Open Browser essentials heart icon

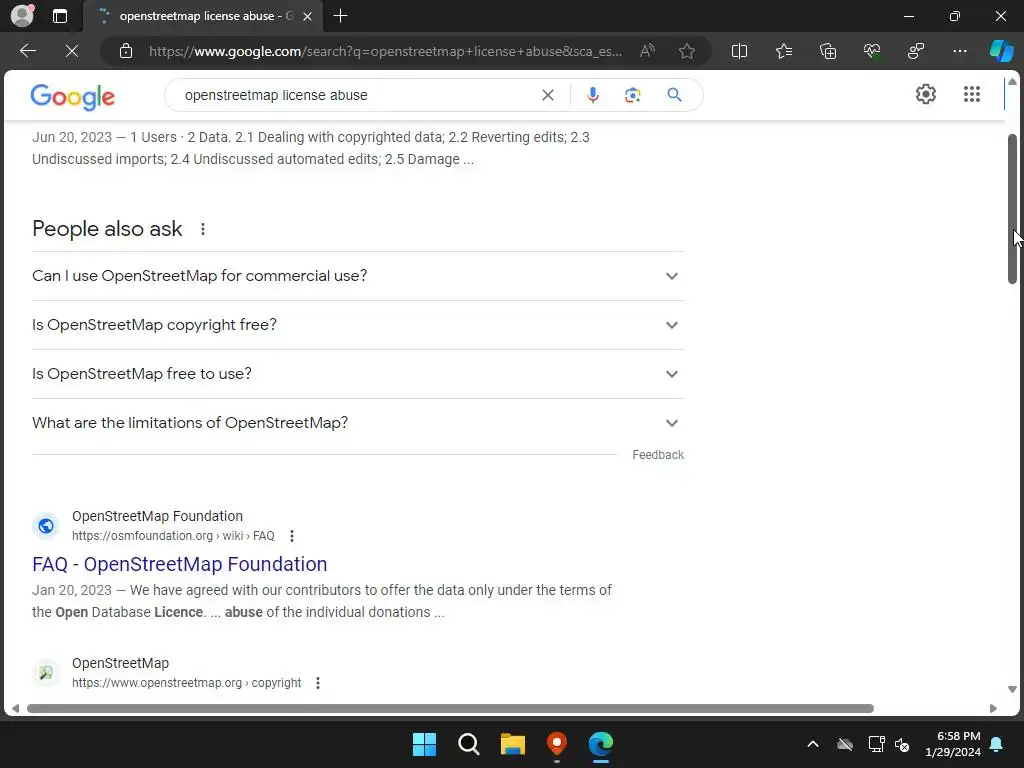(x=872, y=51)
